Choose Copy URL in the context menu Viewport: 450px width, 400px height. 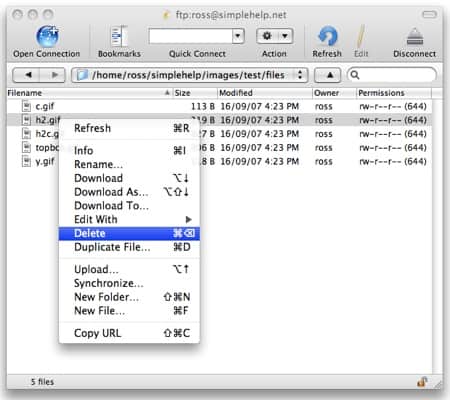coord(129,333)
